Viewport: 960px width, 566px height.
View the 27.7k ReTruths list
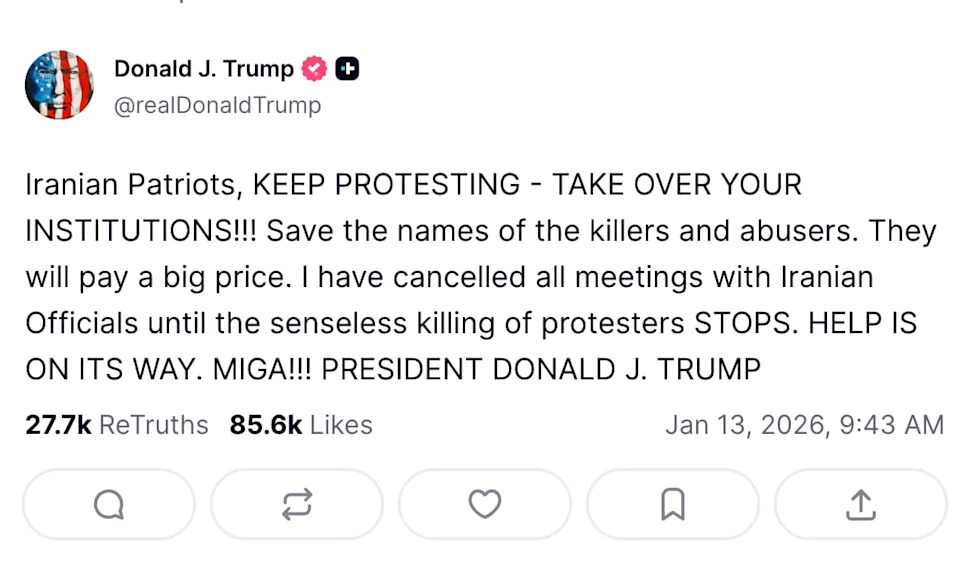point(117,425)
